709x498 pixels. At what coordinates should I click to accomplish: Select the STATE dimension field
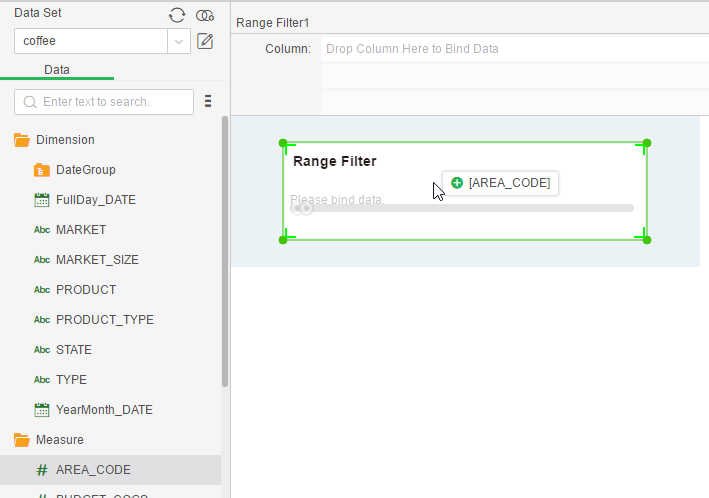tap(73, 350)
